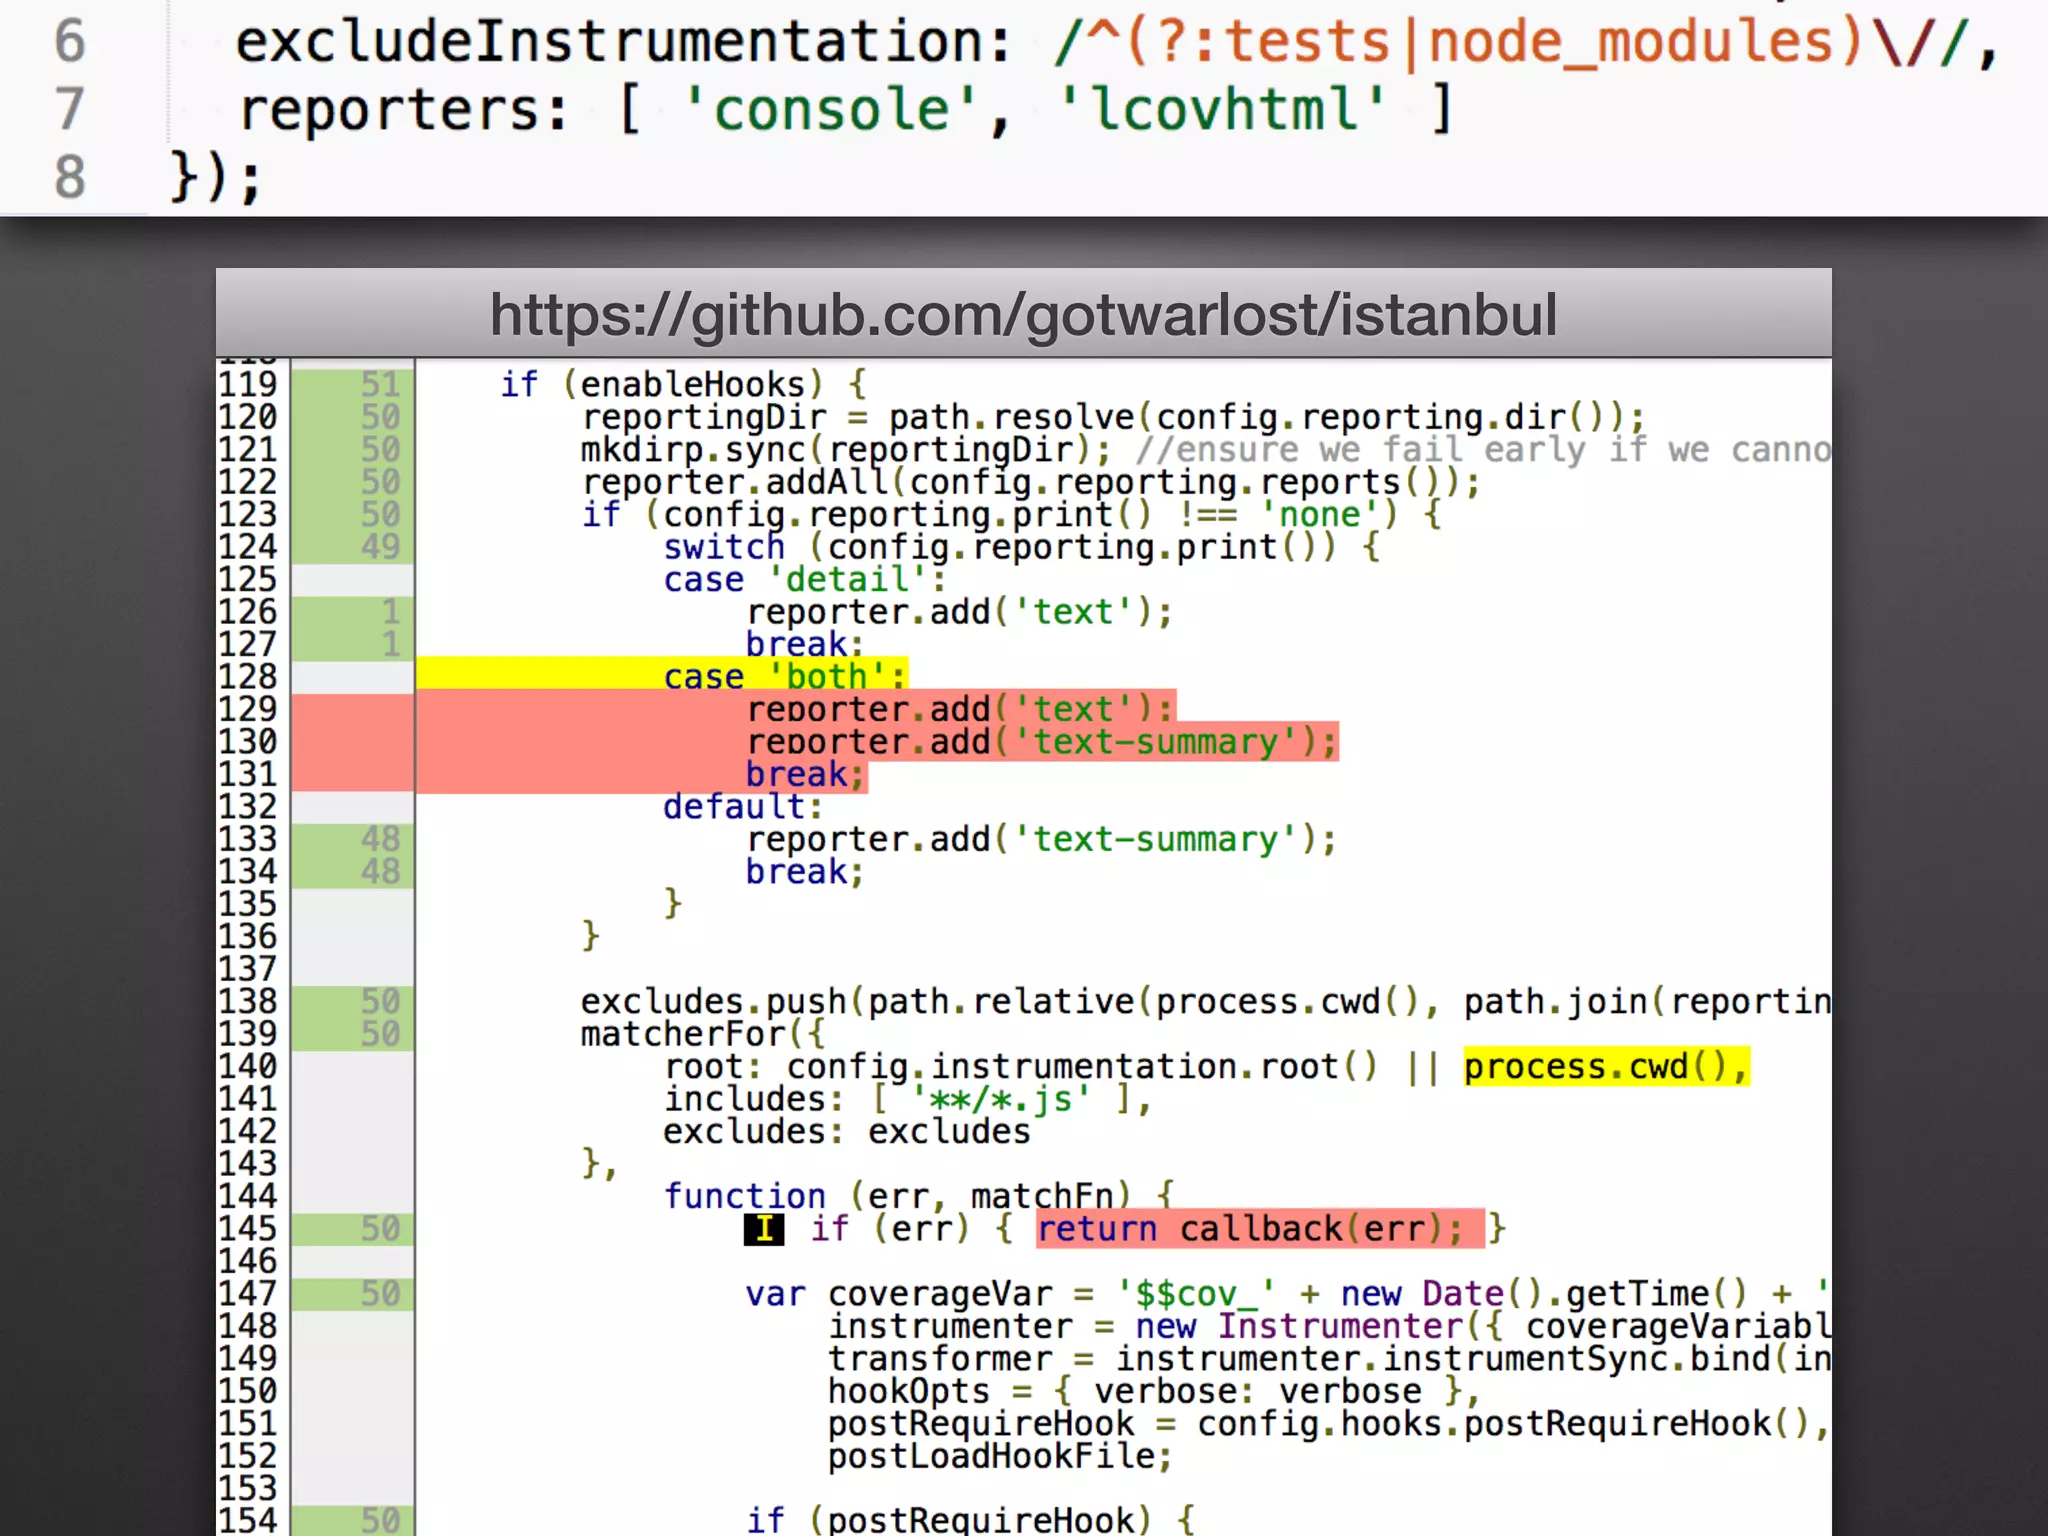The image size is (2048, 1536).
Task: Click the includes: [ '**/*.js' ] line
Action: coord(909,1100)
